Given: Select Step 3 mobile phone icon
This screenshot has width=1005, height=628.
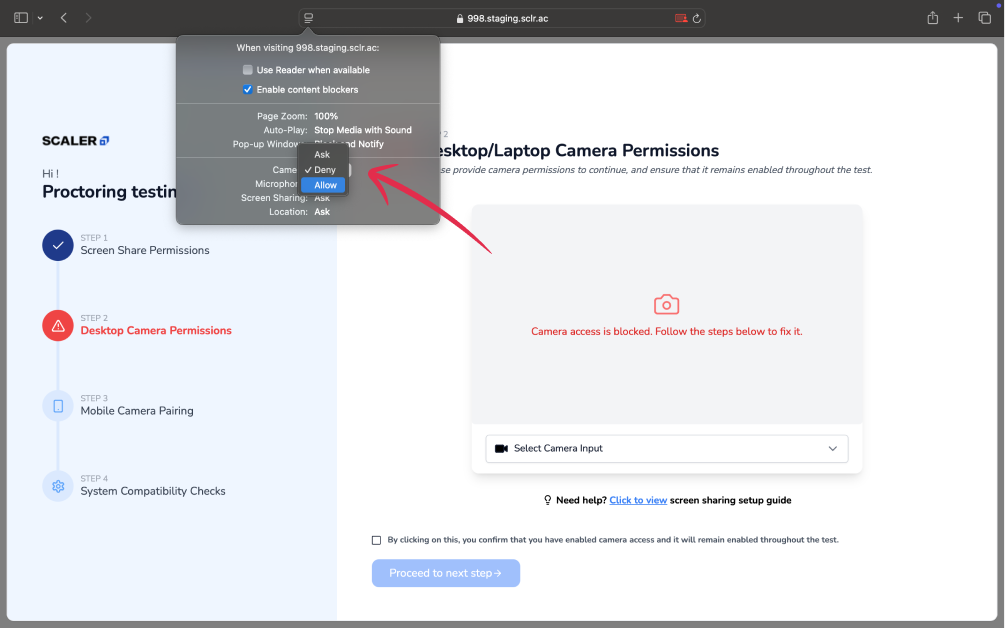Looking at the screenshot, I should [x=58, y=406].
